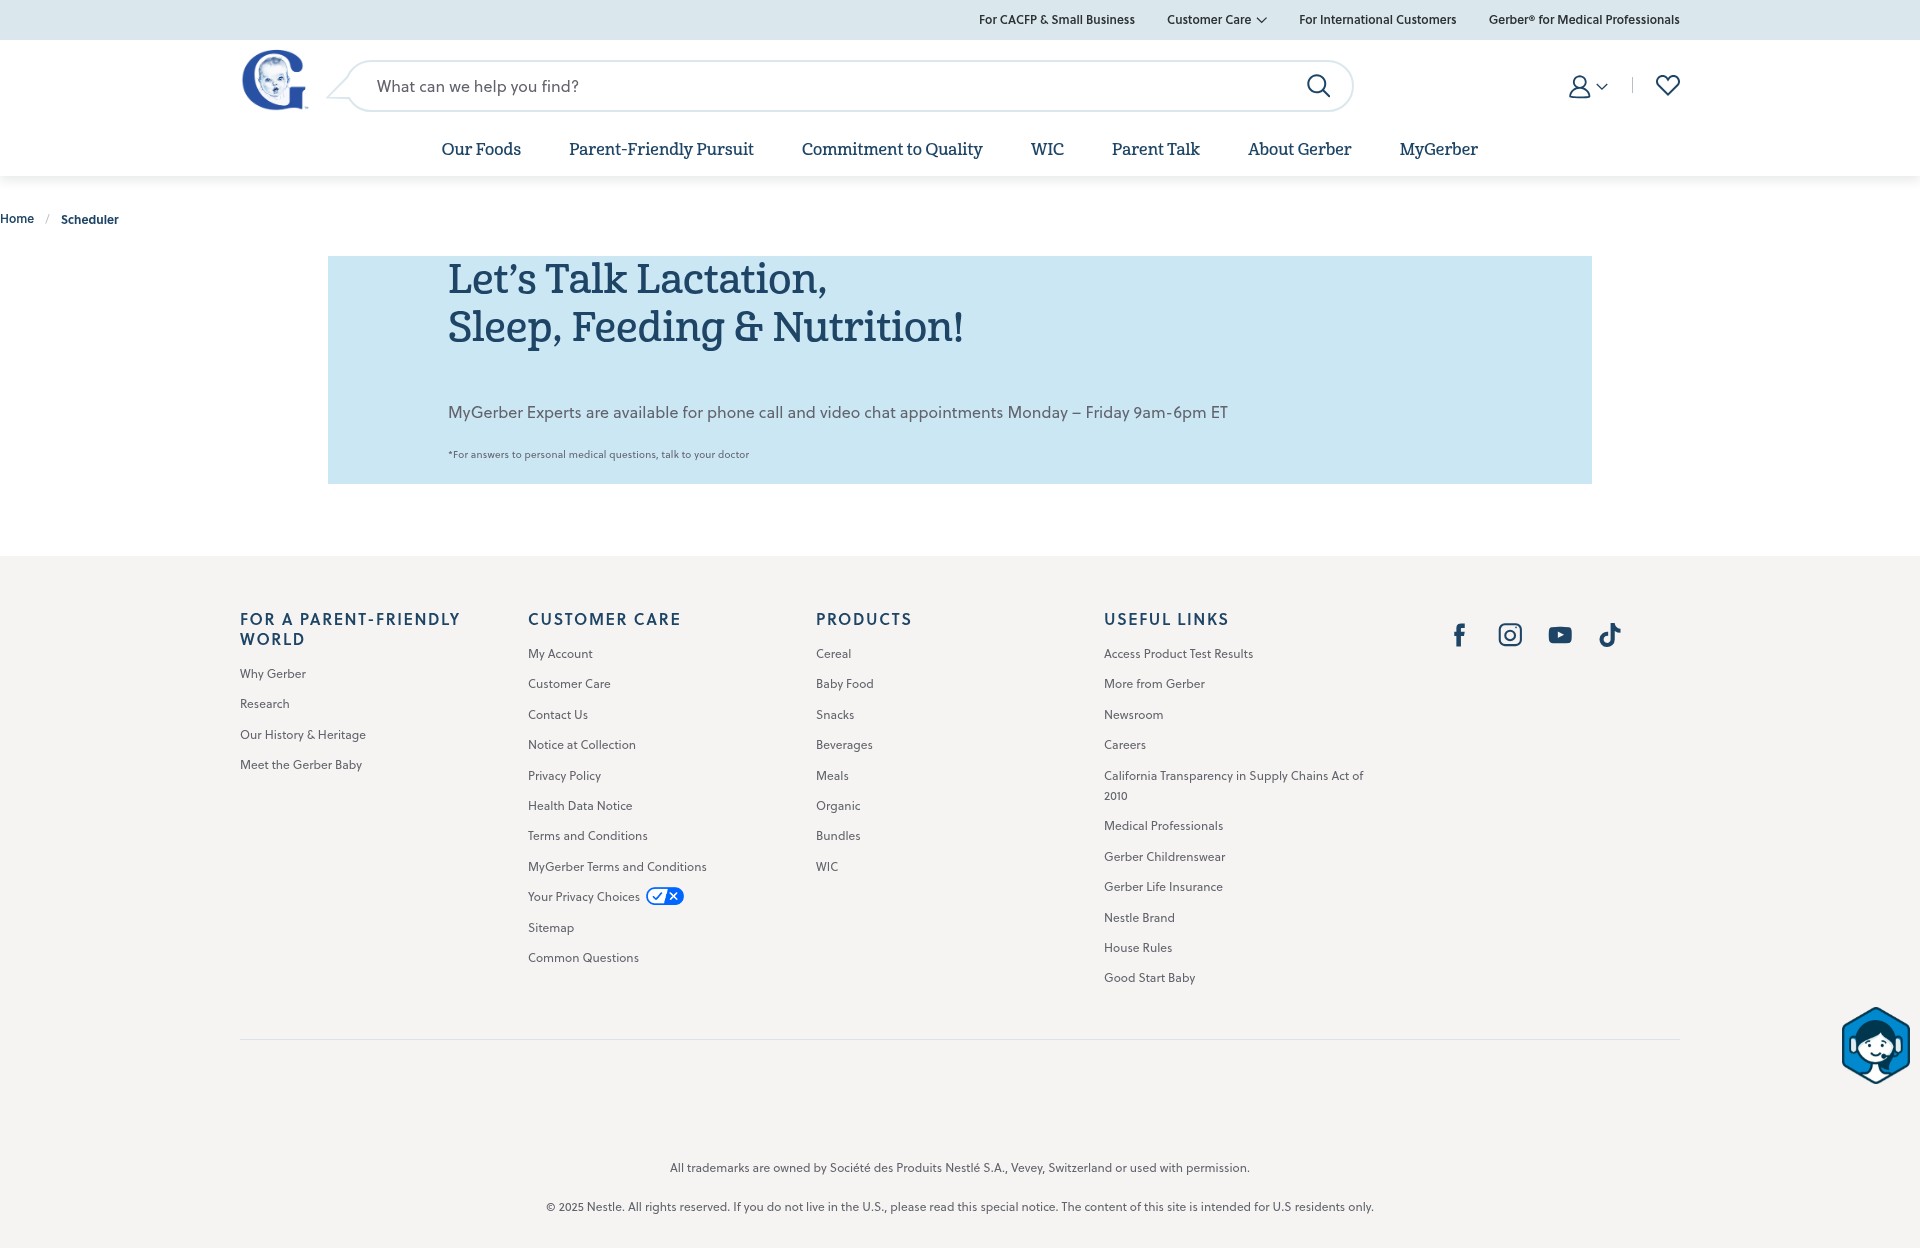The width and height of the screenshot is (1920, 1248).
Task: Visit Gerber for Medical Professionals link
Action: (1584, 20)
